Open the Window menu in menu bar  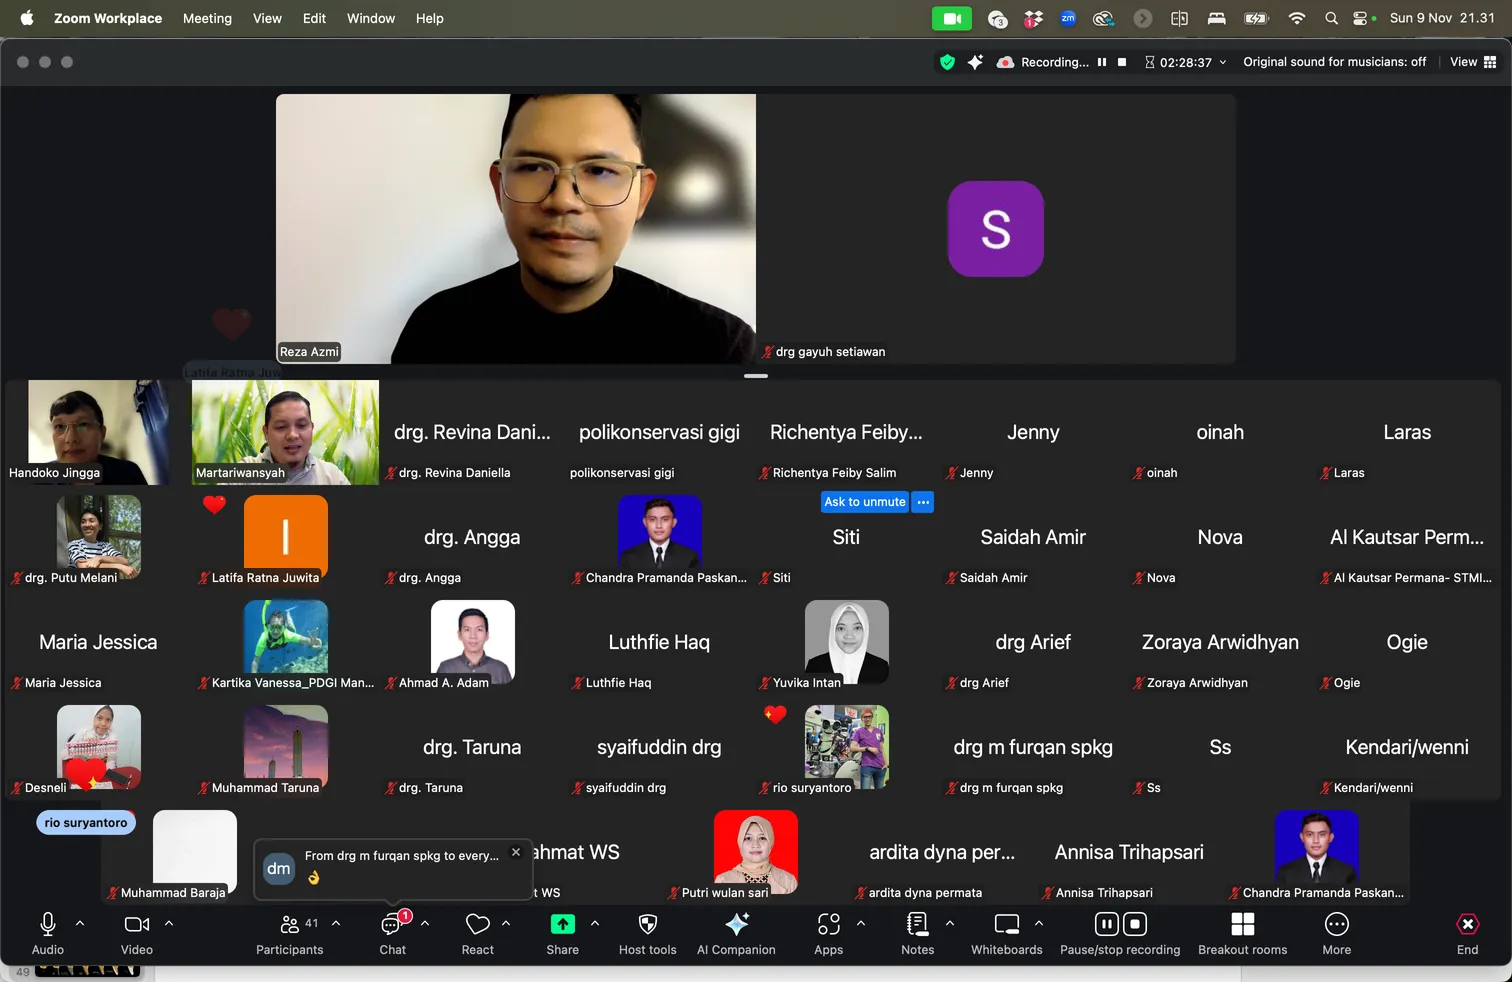(370, 18)
